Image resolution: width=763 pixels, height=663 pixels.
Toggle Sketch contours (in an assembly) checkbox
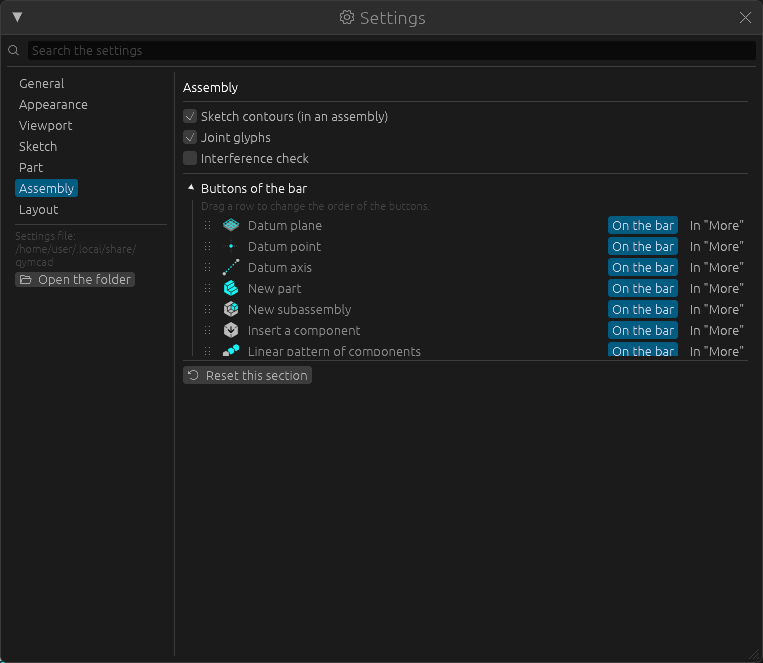(x=190, y=116)
